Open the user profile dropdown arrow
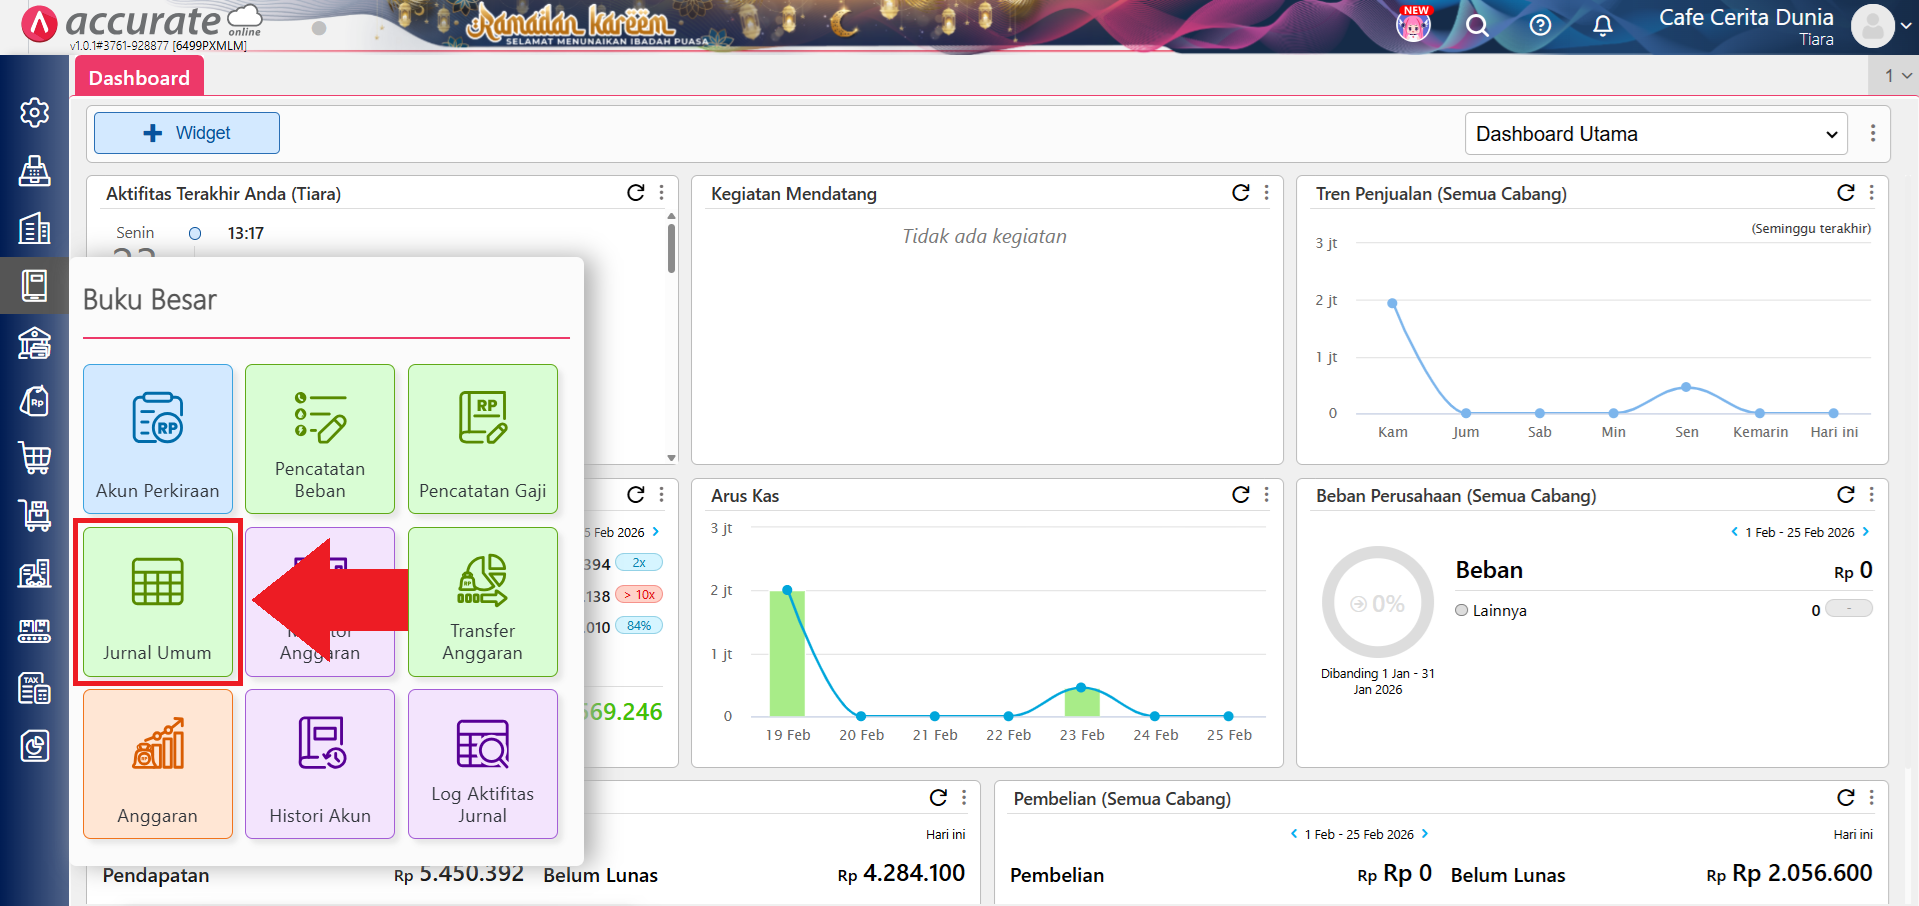Screen dimensions: 1919x906 [x=1906, y=27]
